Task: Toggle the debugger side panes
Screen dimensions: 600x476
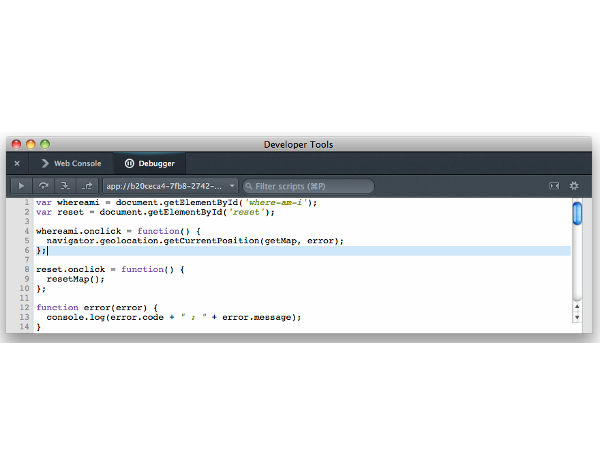Action: pos(553,186)
